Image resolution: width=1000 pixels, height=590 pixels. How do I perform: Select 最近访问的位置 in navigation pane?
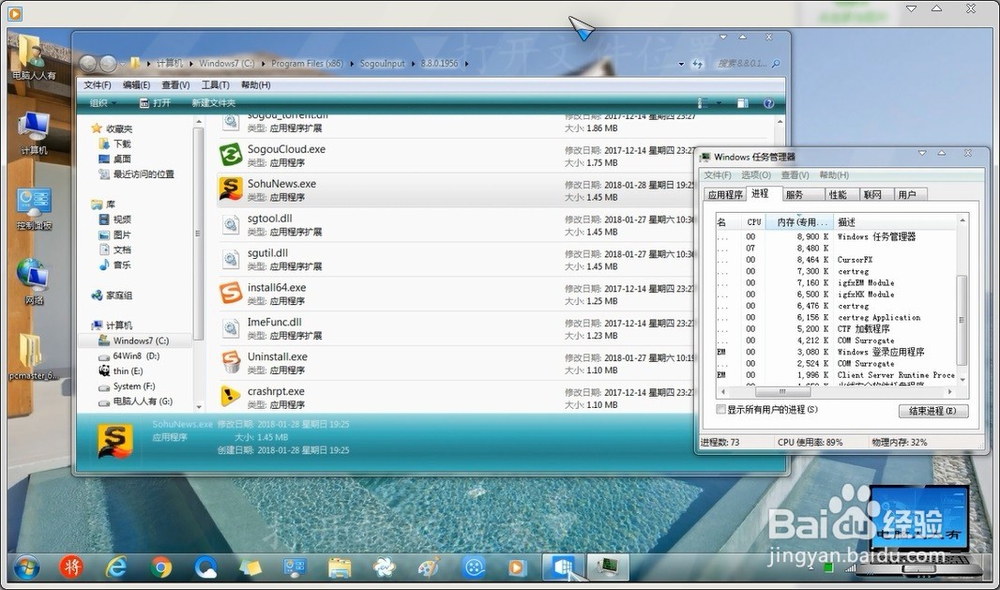pos(136,174)
